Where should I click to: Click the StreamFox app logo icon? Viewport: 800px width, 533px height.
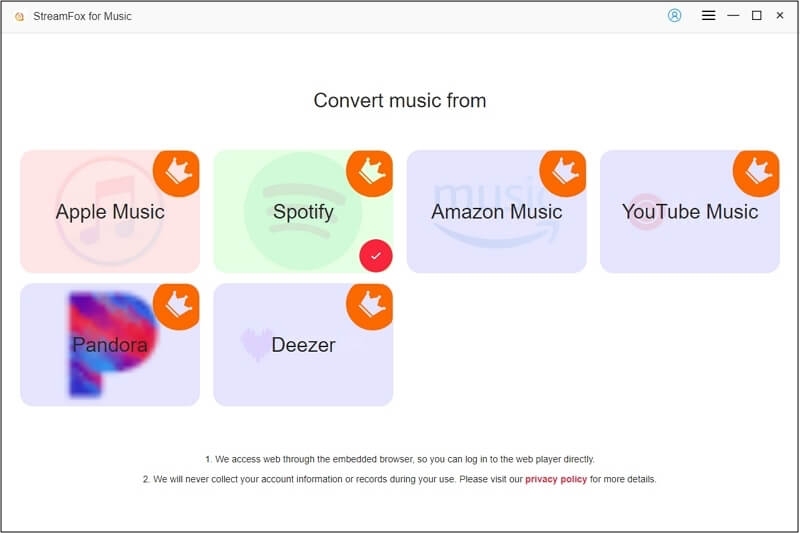(x=19, y=17)
